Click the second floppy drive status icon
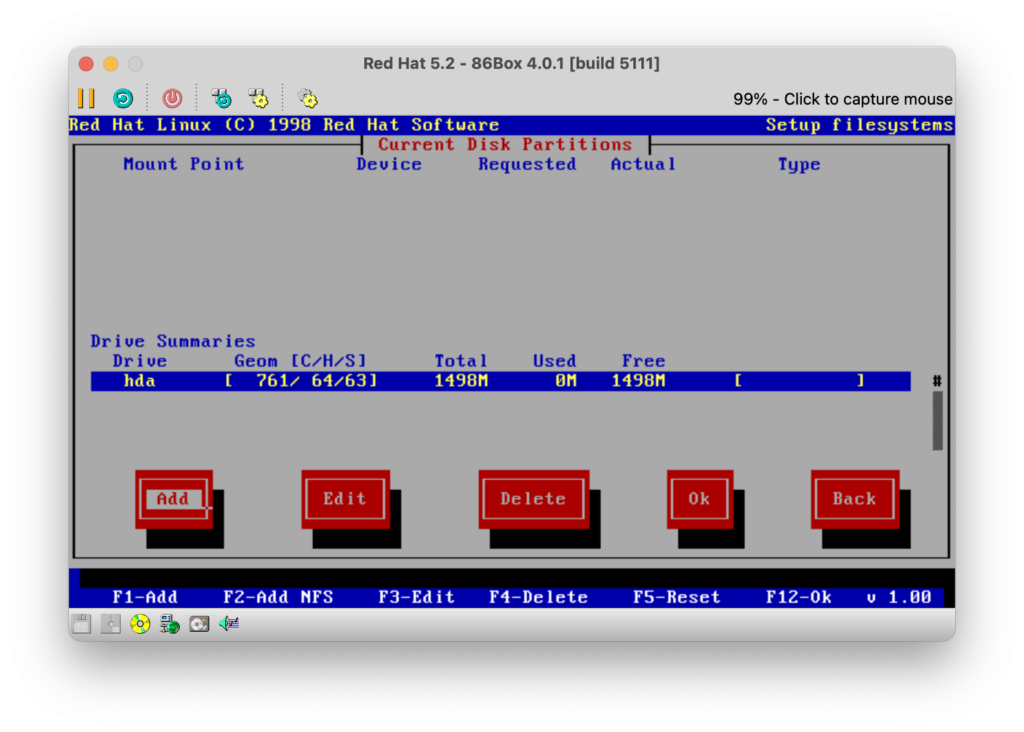The image size is (1024, 732). coord(110,624)
